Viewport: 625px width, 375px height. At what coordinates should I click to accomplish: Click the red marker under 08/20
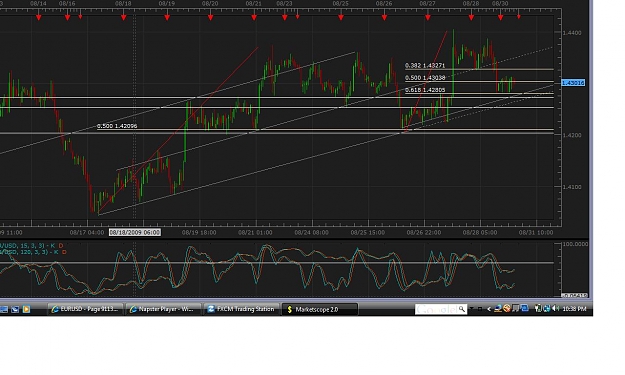pos(210,18)
